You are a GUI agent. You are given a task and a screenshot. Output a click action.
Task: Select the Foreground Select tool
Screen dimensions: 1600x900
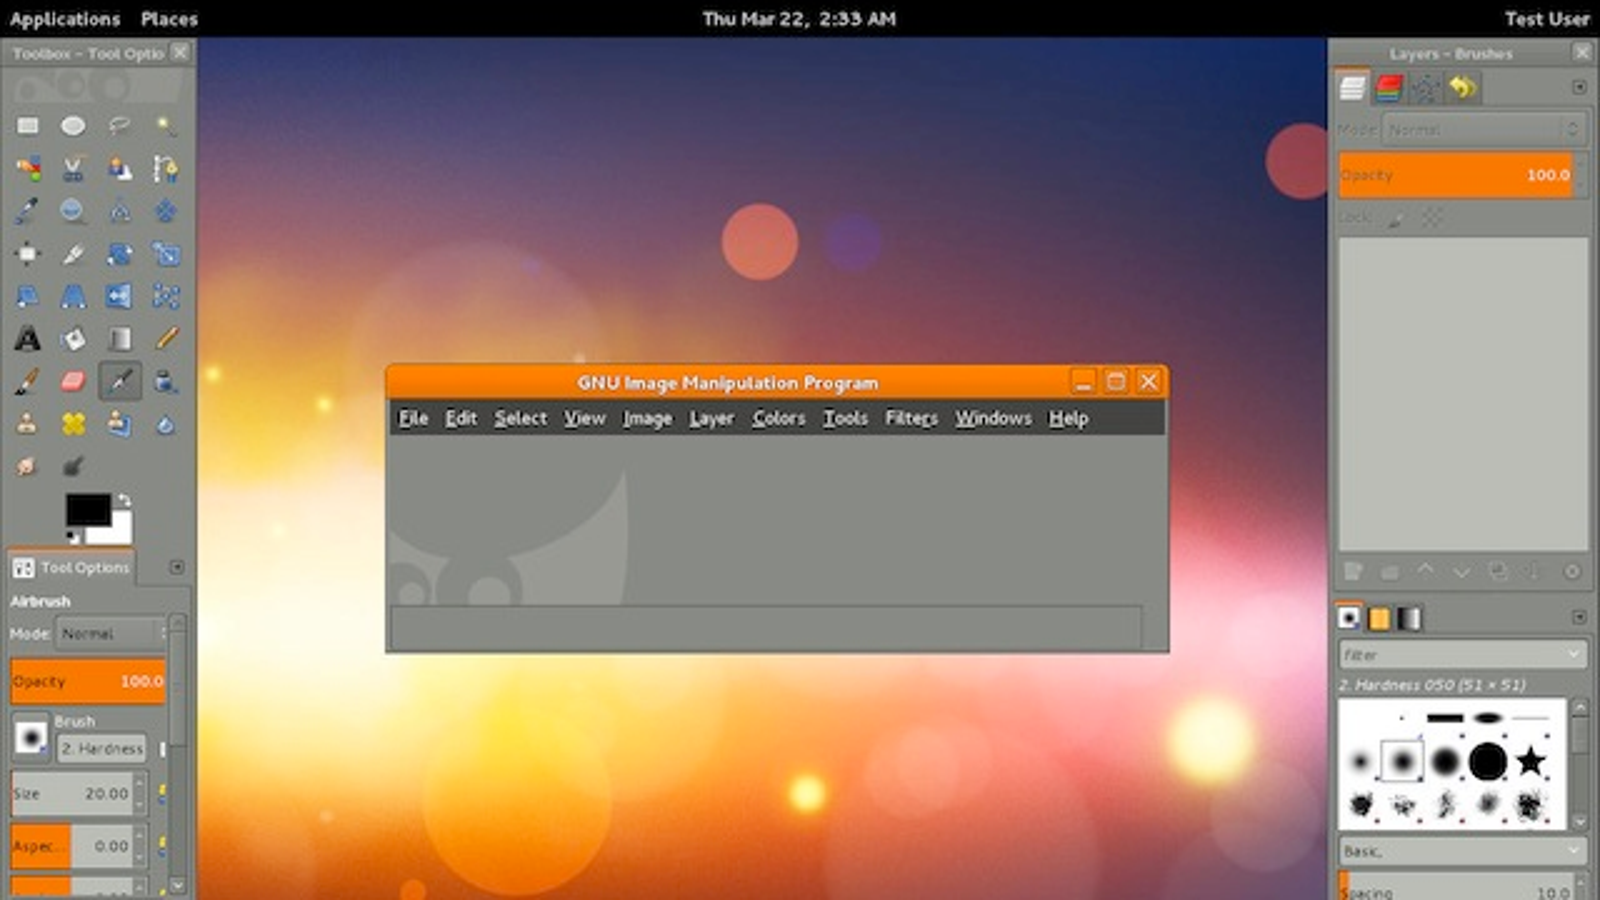pyautogui.click(x=119, y=168)
